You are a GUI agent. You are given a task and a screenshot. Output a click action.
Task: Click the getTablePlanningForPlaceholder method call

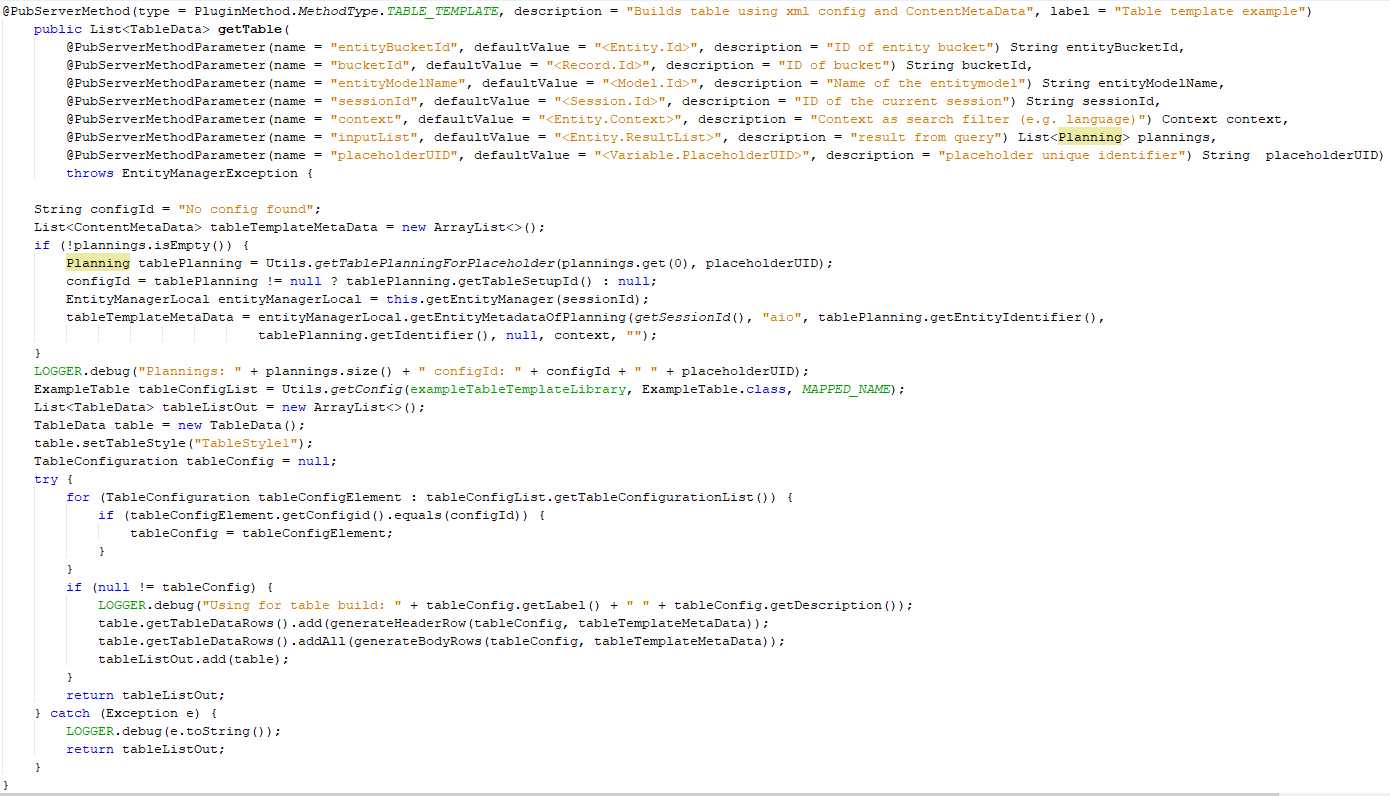[x=435, y=263]
